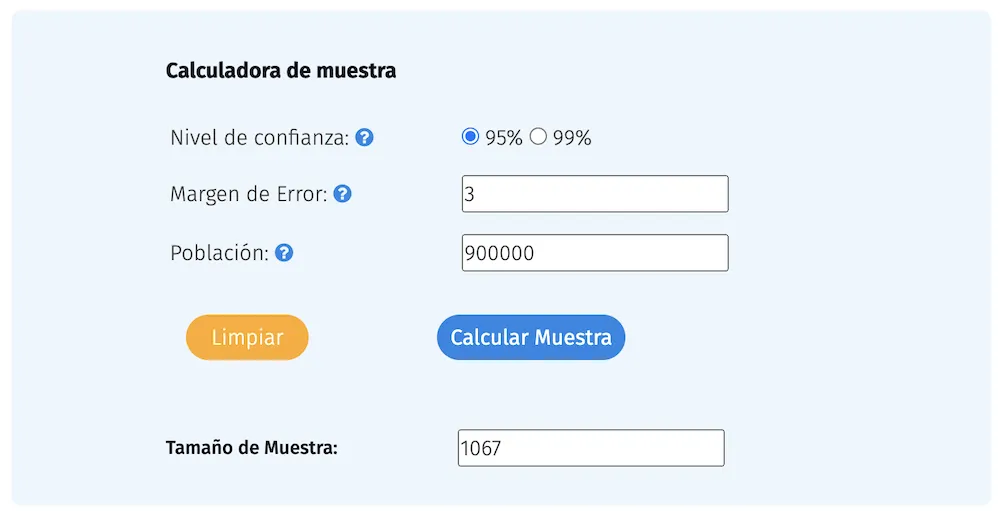Click the Nivel de confianza label

click(x=259, y=138)
